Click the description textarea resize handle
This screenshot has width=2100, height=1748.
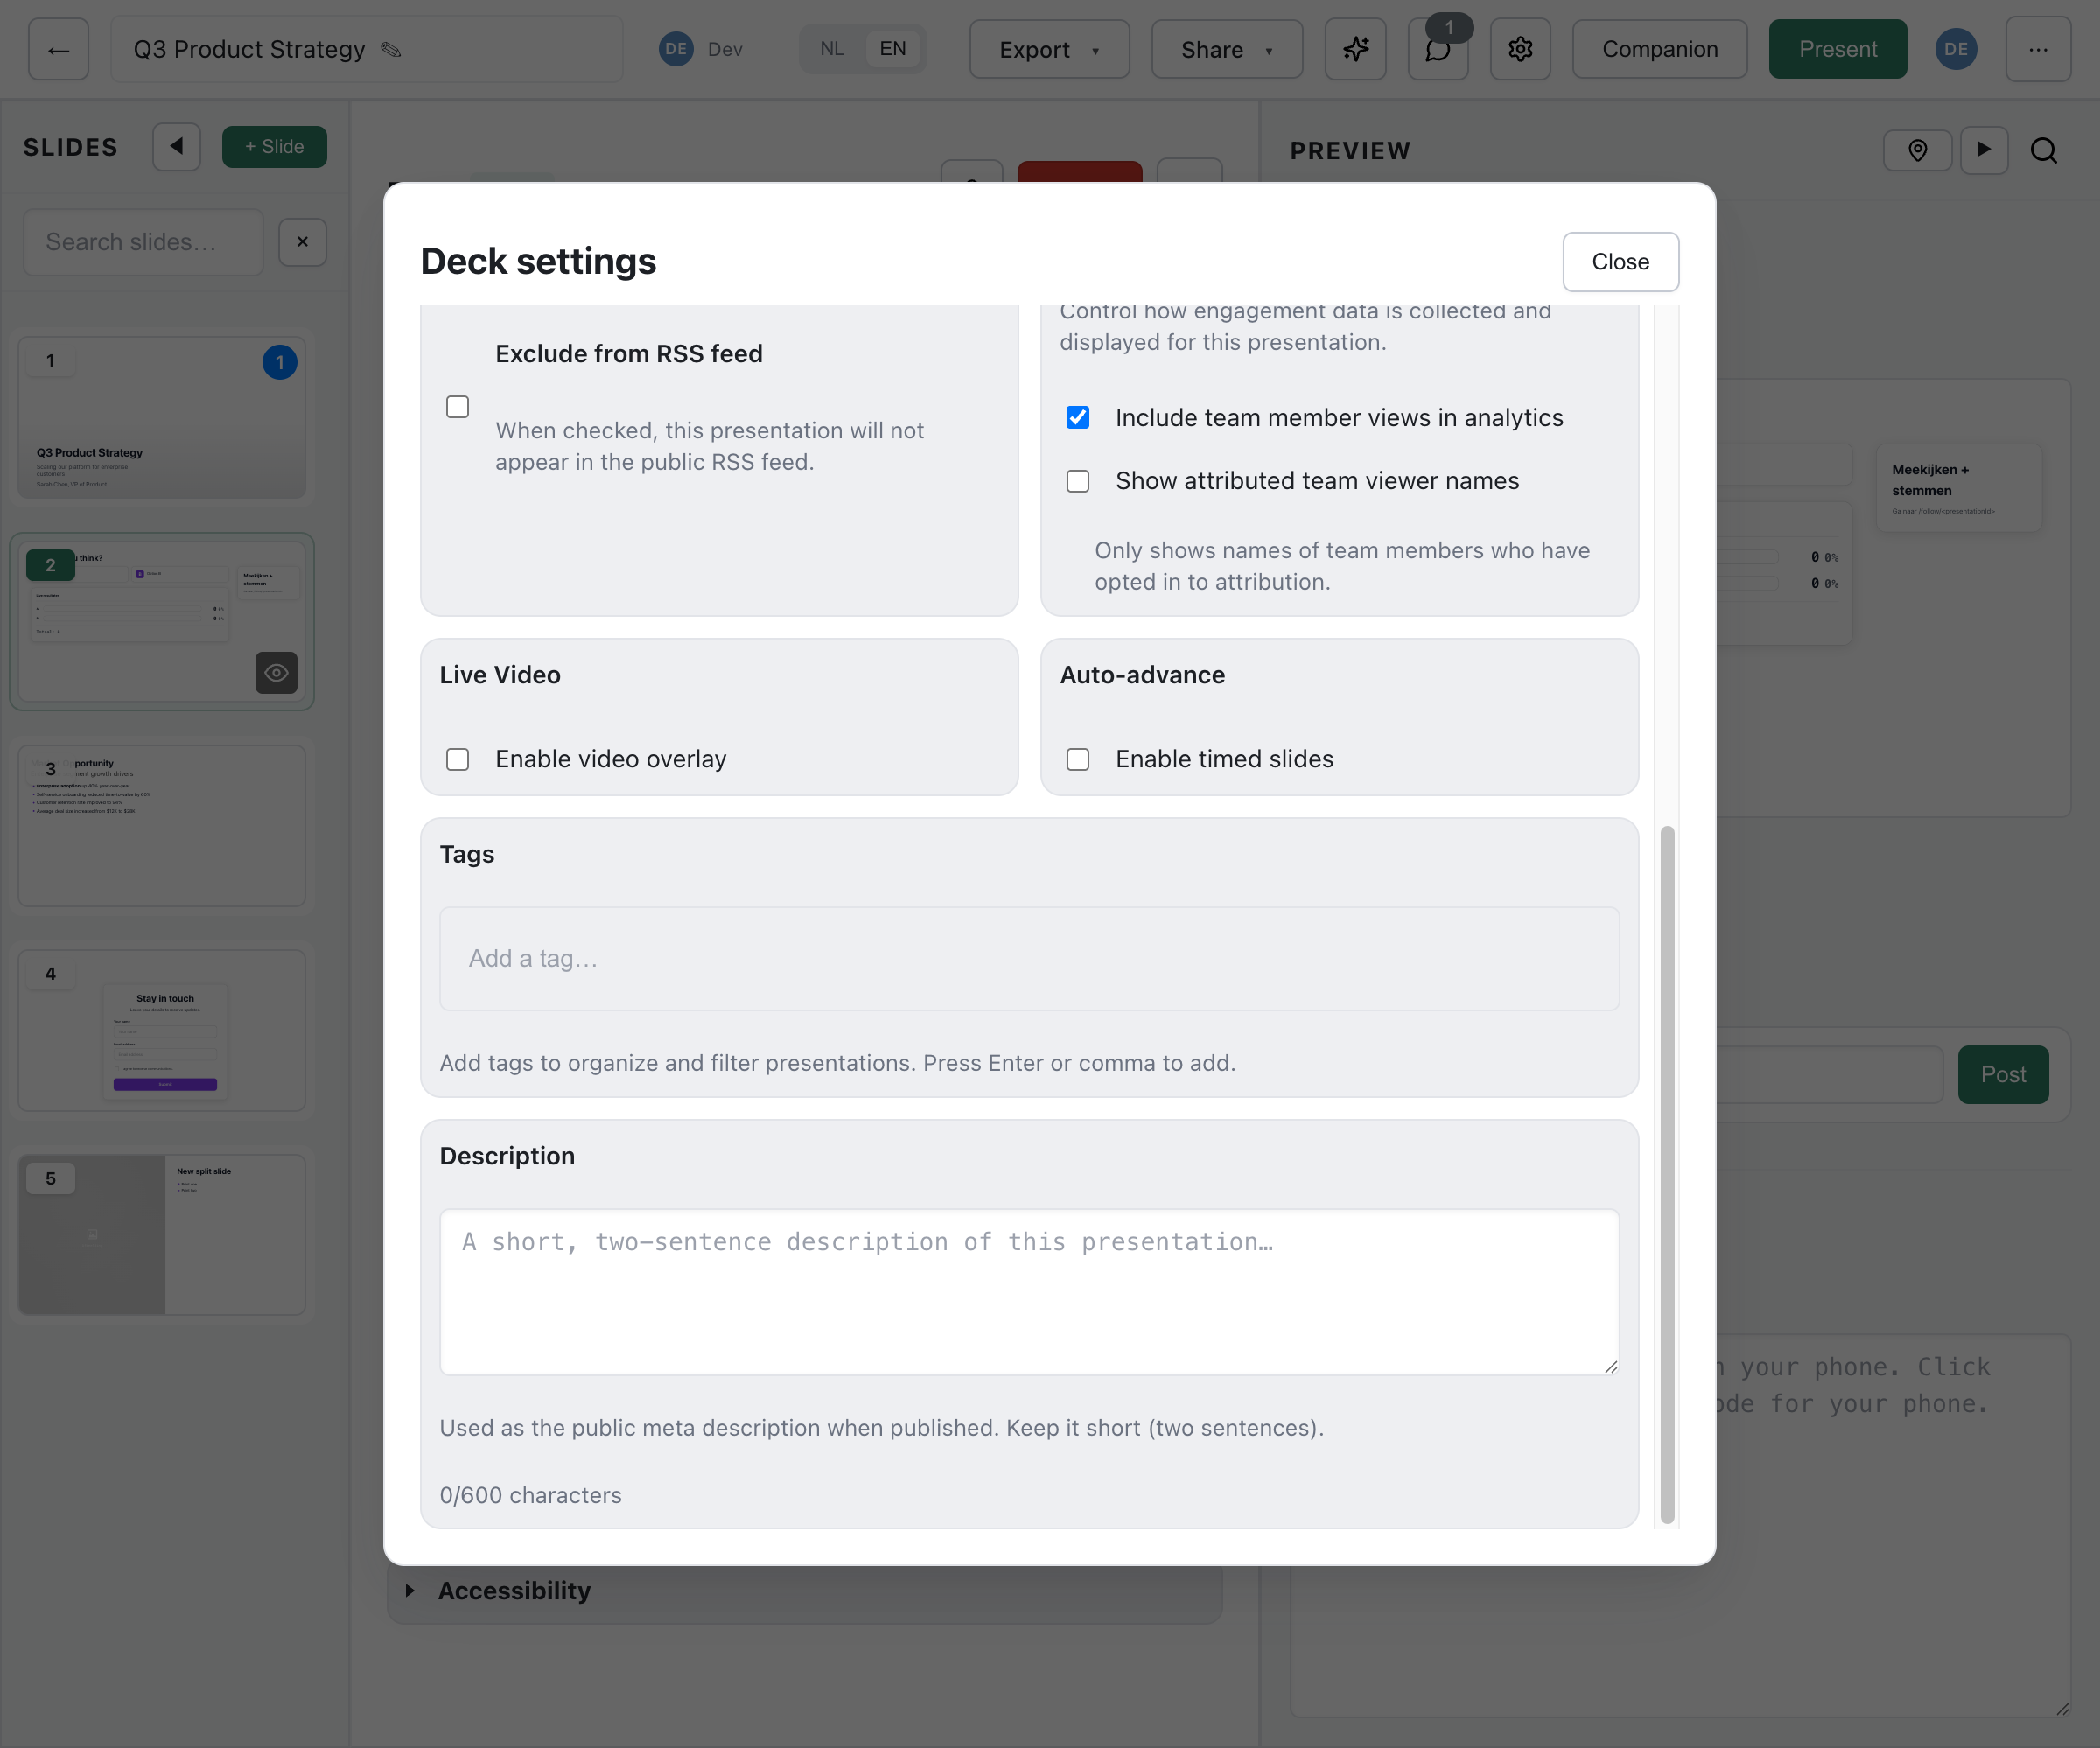click(1610, 1366)
